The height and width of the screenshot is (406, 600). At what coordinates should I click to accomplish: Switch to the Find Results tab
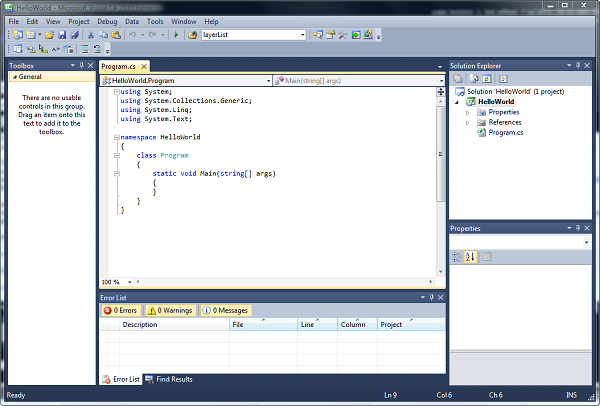(168, 379)
